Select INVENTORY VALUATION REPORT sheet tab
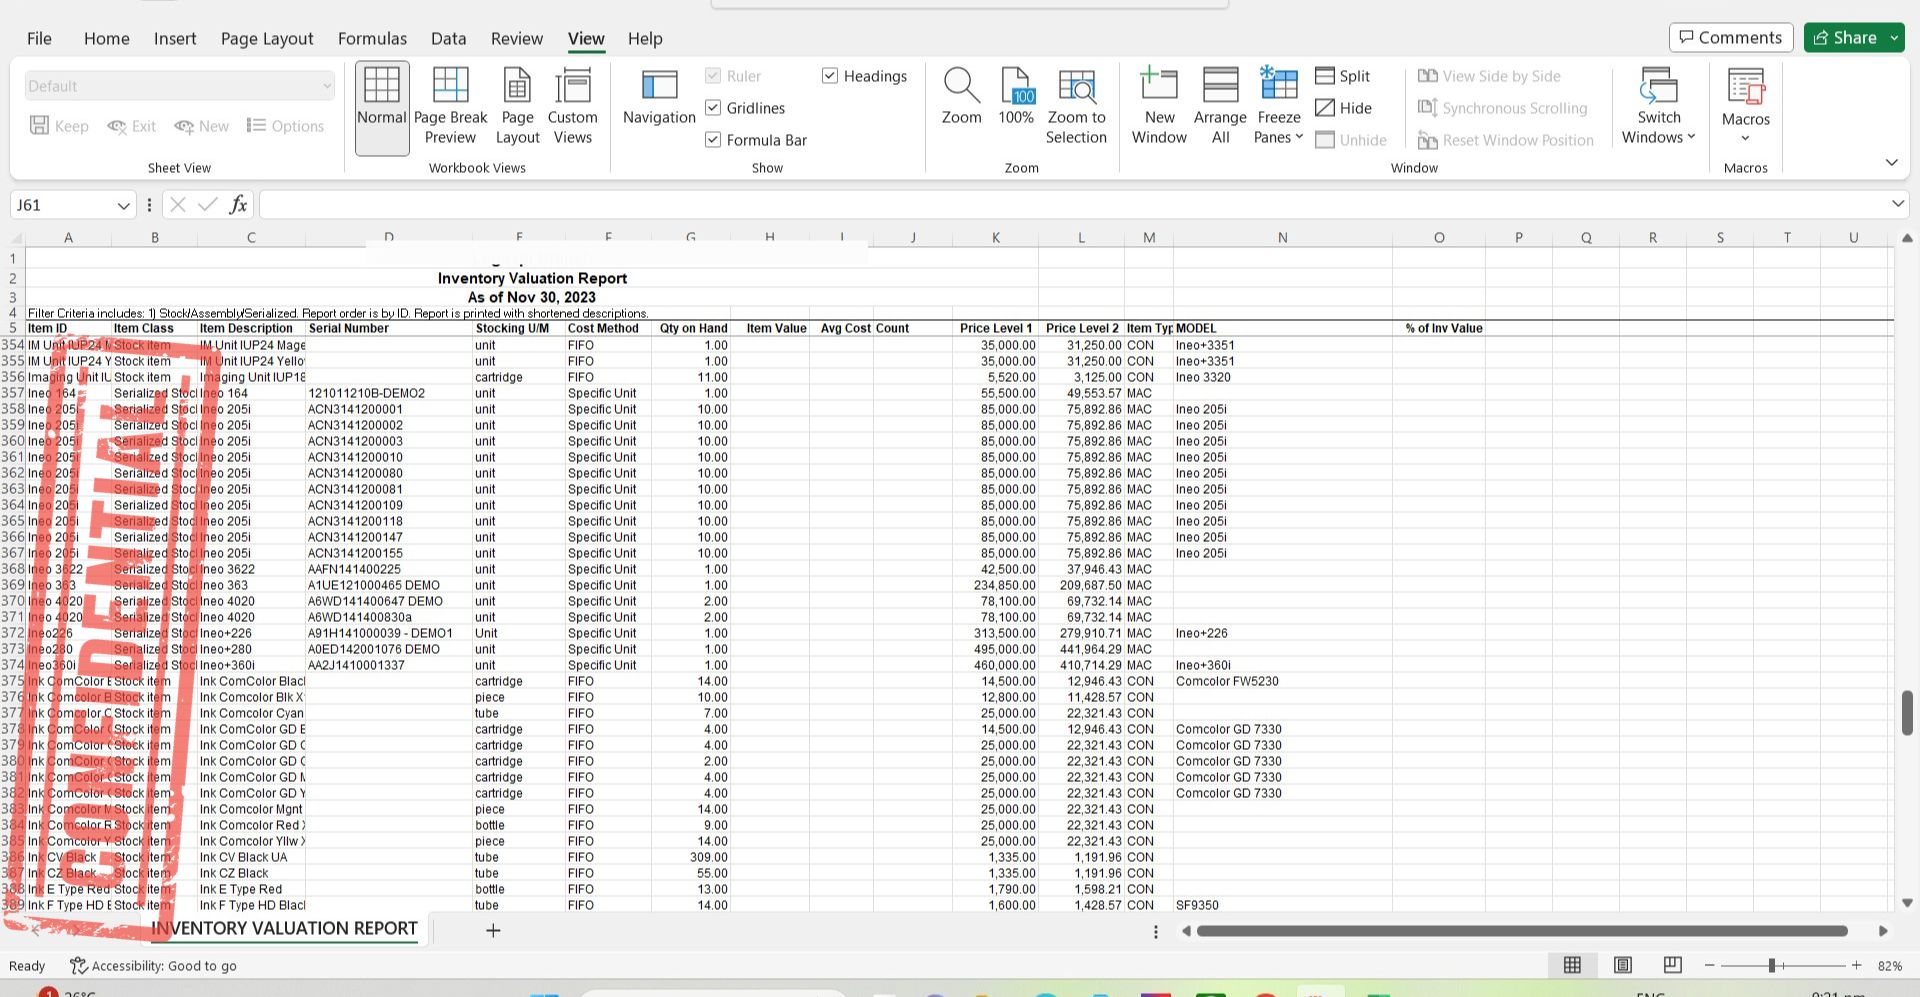This screenshot has width=1920, height=997. coord(284,929)
